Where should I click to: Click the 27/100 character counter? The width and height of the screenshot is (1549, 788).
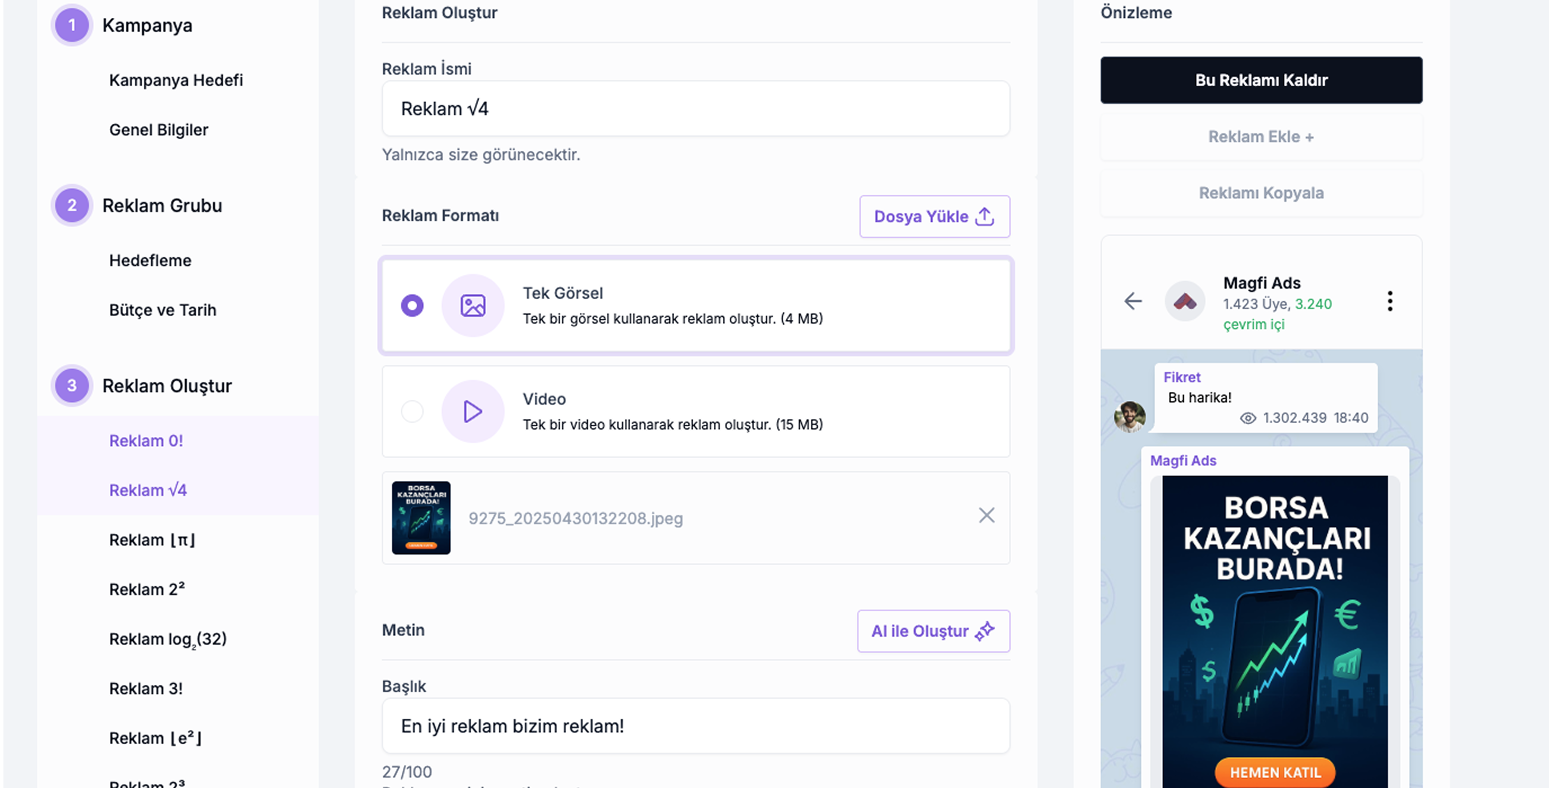[x=407, y=772]
